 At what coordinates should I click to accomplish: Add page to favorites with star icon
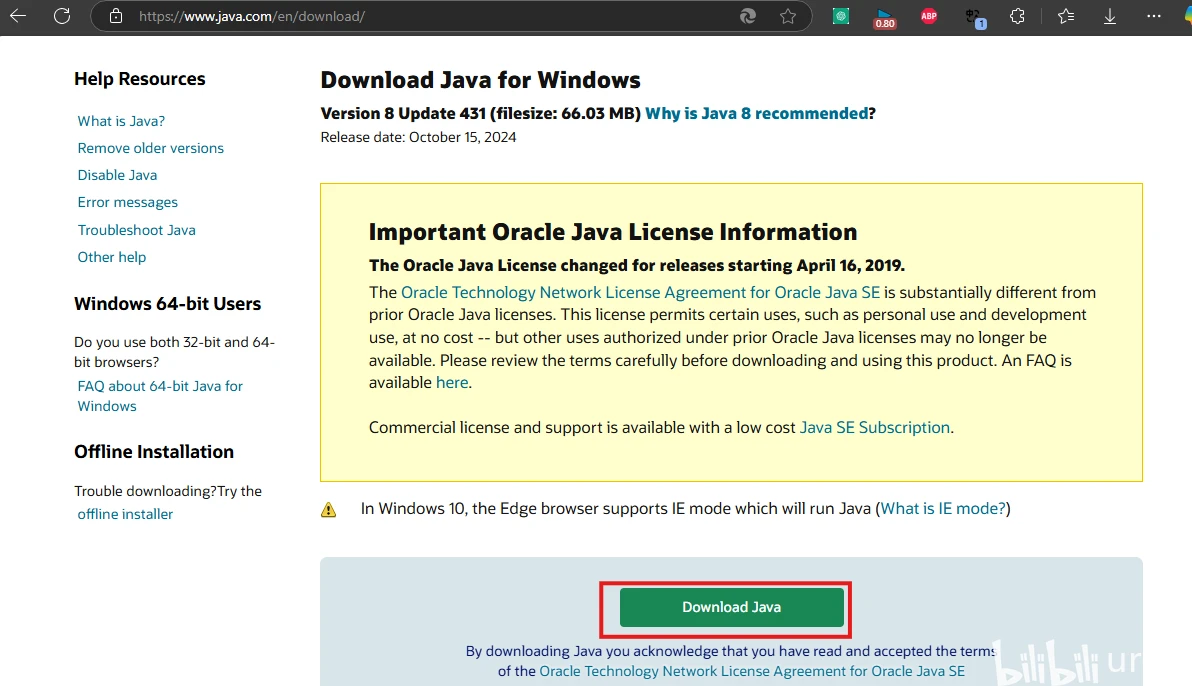[788, 16]
